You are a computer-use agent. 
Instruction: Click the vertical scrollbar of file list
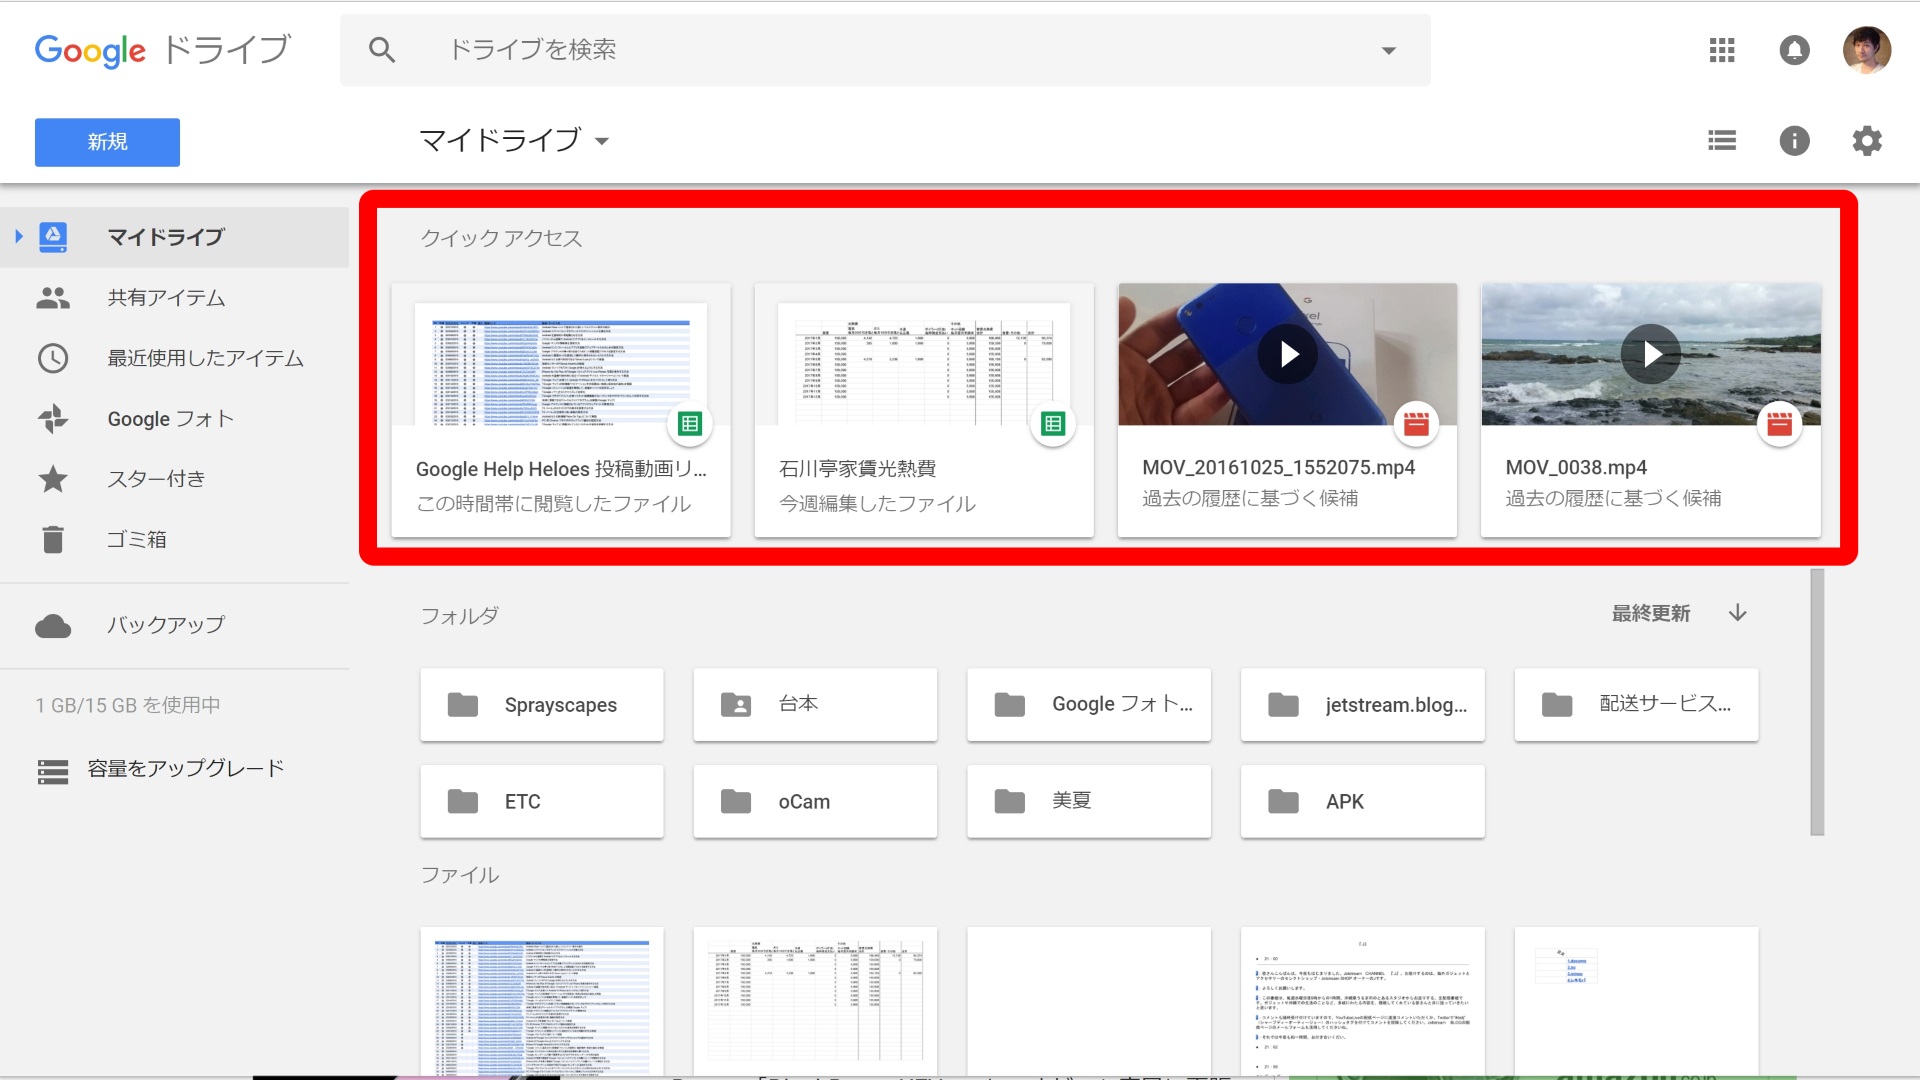click(1817, 700)
